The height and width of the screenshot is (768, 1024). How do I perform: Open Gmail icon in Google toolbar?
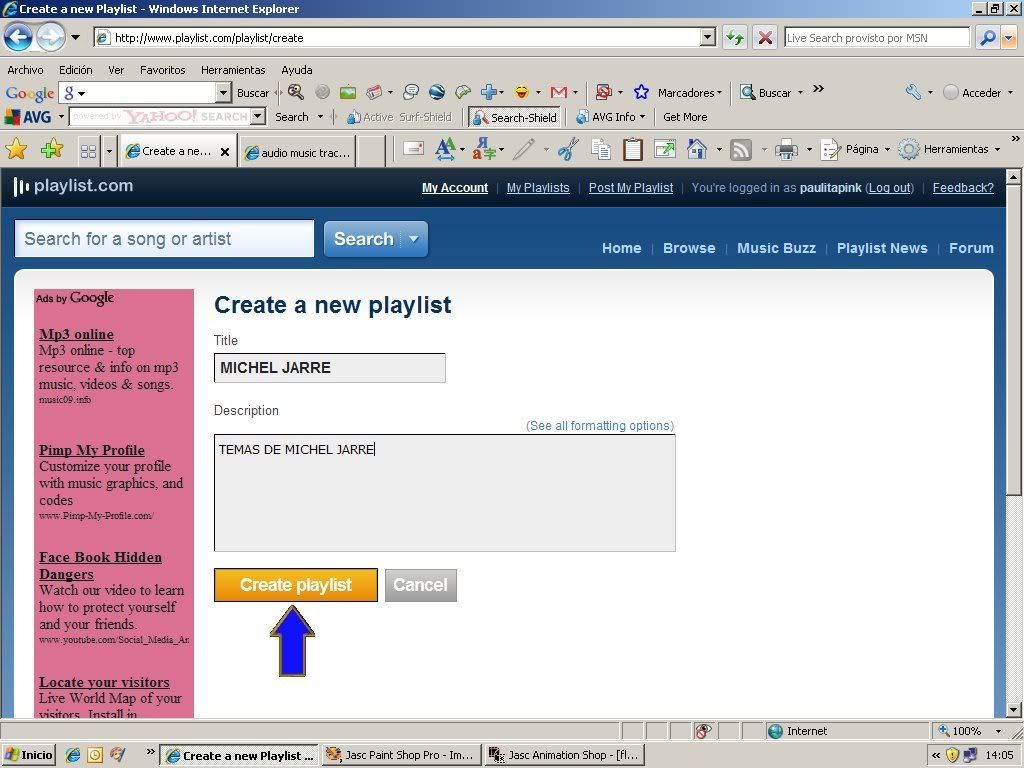pos(558,92)
